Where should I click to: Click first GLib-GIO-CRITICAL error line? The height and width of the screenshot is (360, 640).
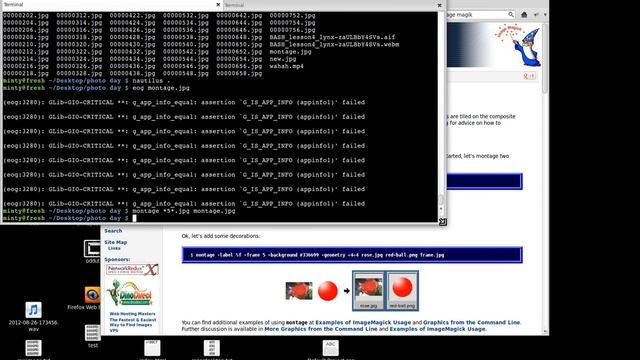click(x=184, y=102)
